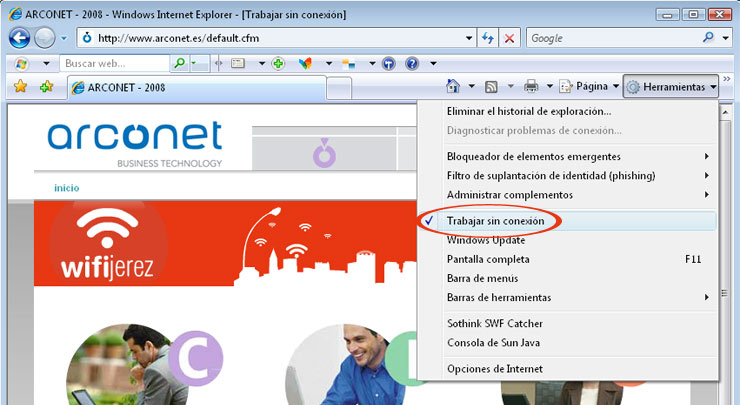Open the MSN butterfly dropdown arrow
Viewport: 740px width, 405px height.
click(329, 63)
